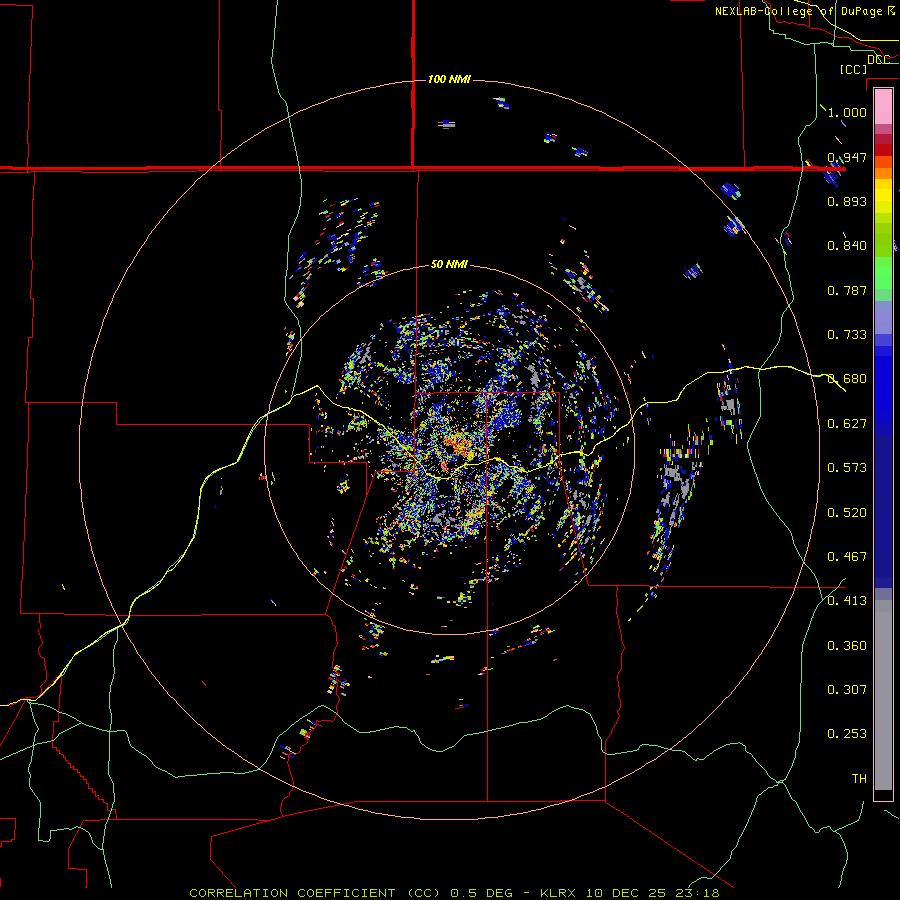Click the 50 NMI range ring label

pyautogui.click(x=449, y=264)
